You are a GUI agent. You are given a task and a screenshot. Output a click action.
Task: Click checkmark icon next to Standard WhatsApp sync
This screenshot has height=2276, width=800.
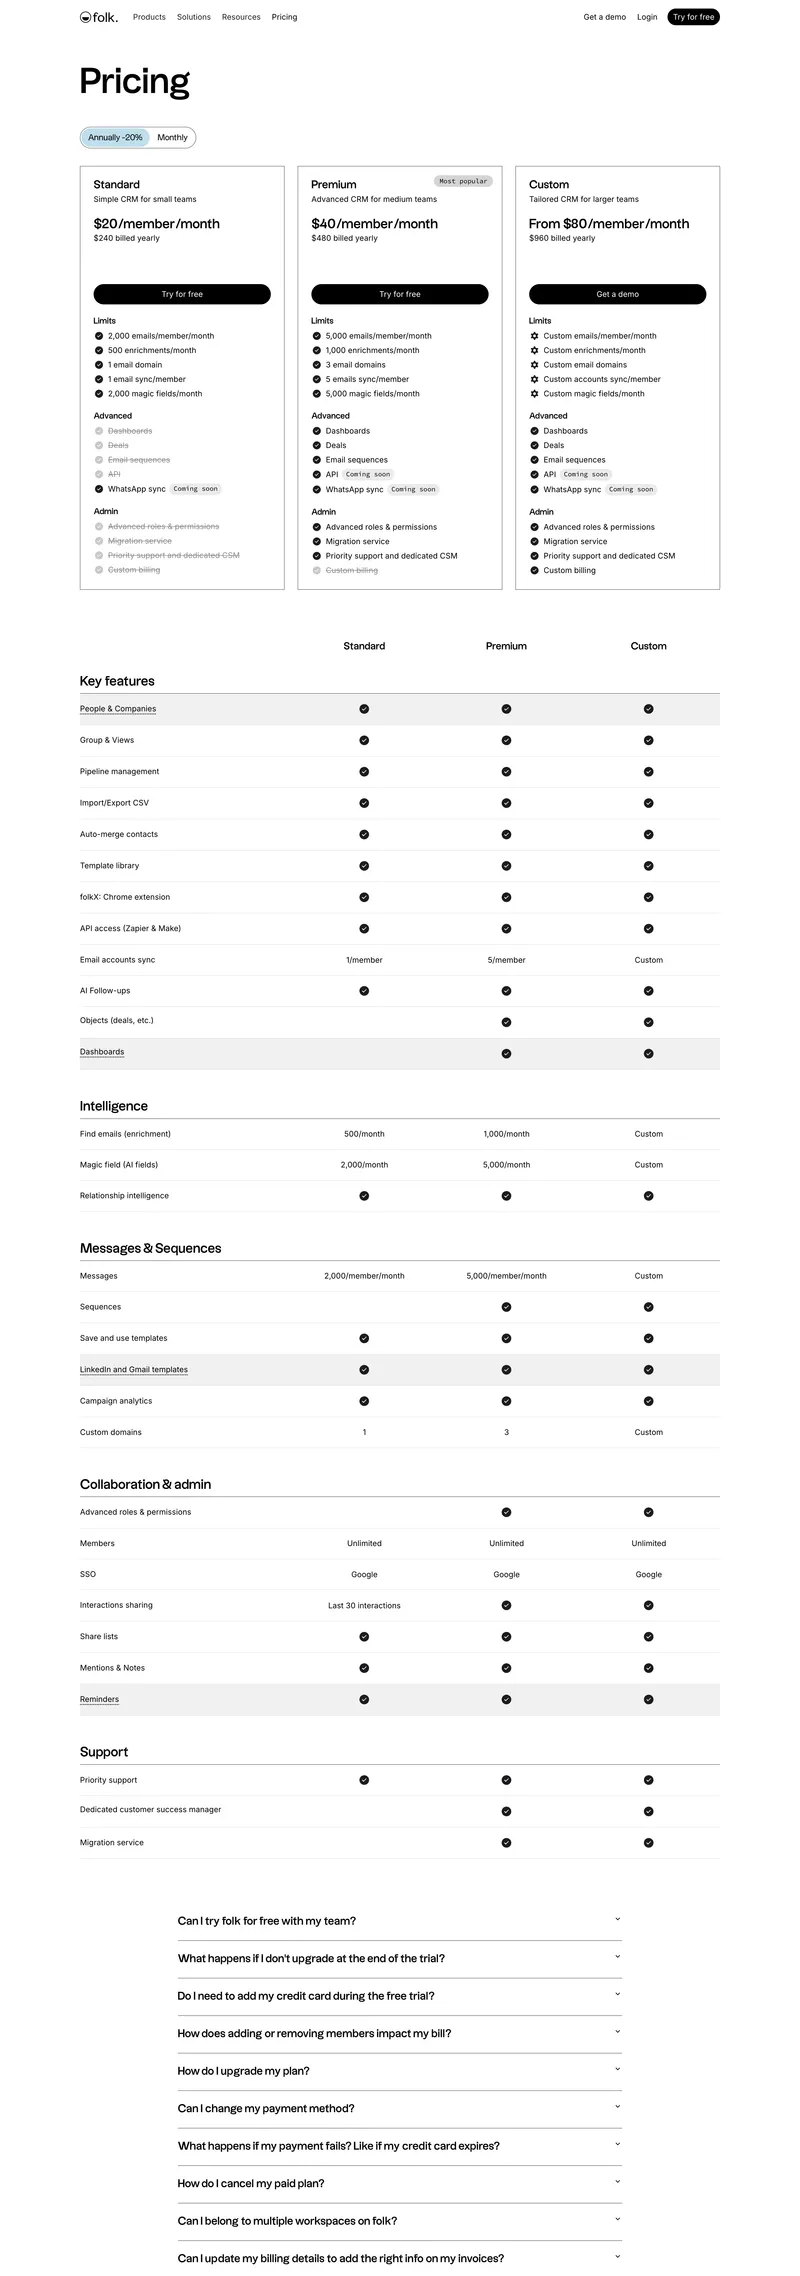[x=99, y=489]
